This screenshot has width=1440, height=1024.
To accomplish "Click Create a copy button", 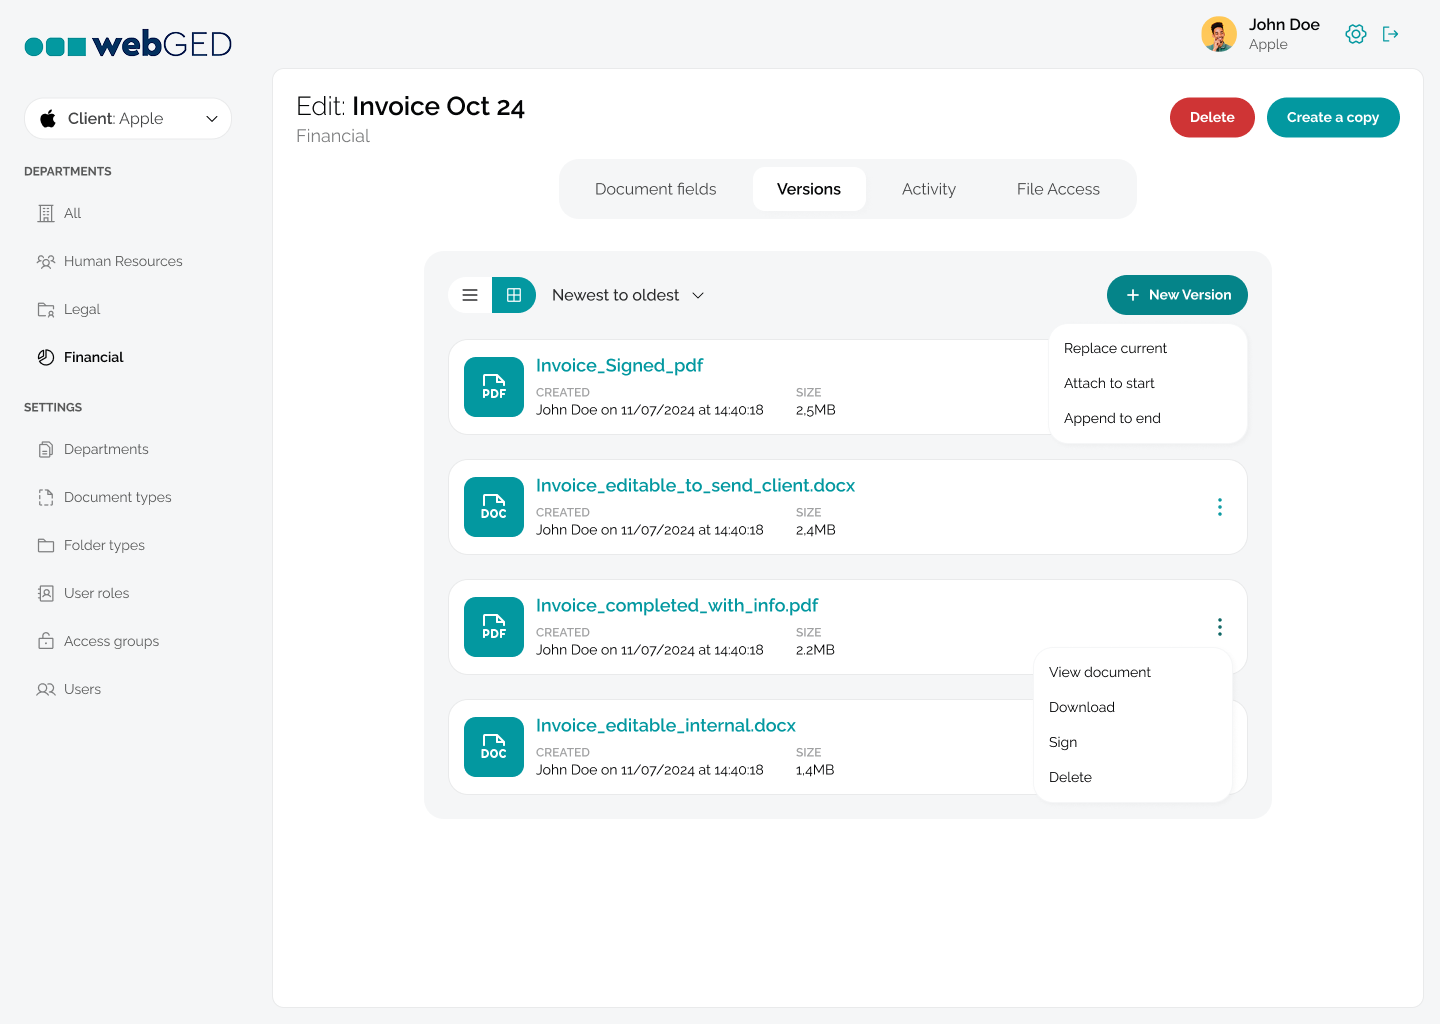I will [x=1333, y=117].
